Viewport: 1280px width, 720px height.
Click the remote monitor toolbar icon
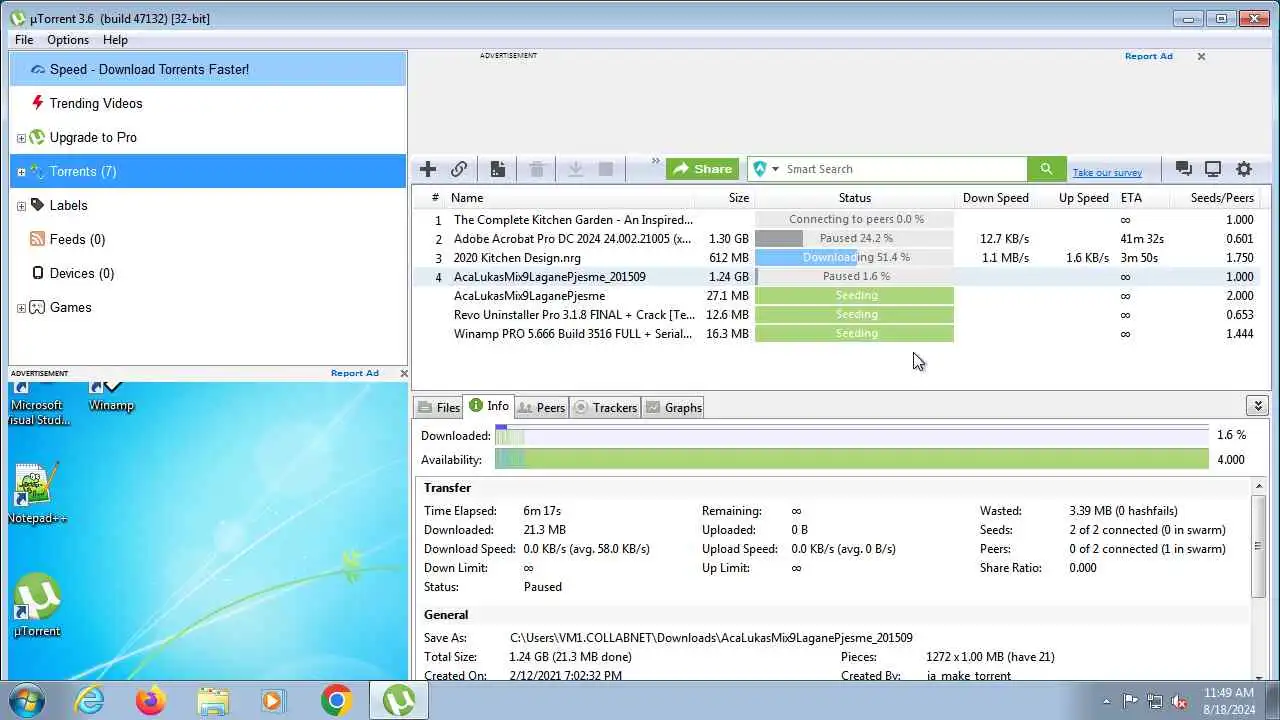click(x=1213, y=169)
